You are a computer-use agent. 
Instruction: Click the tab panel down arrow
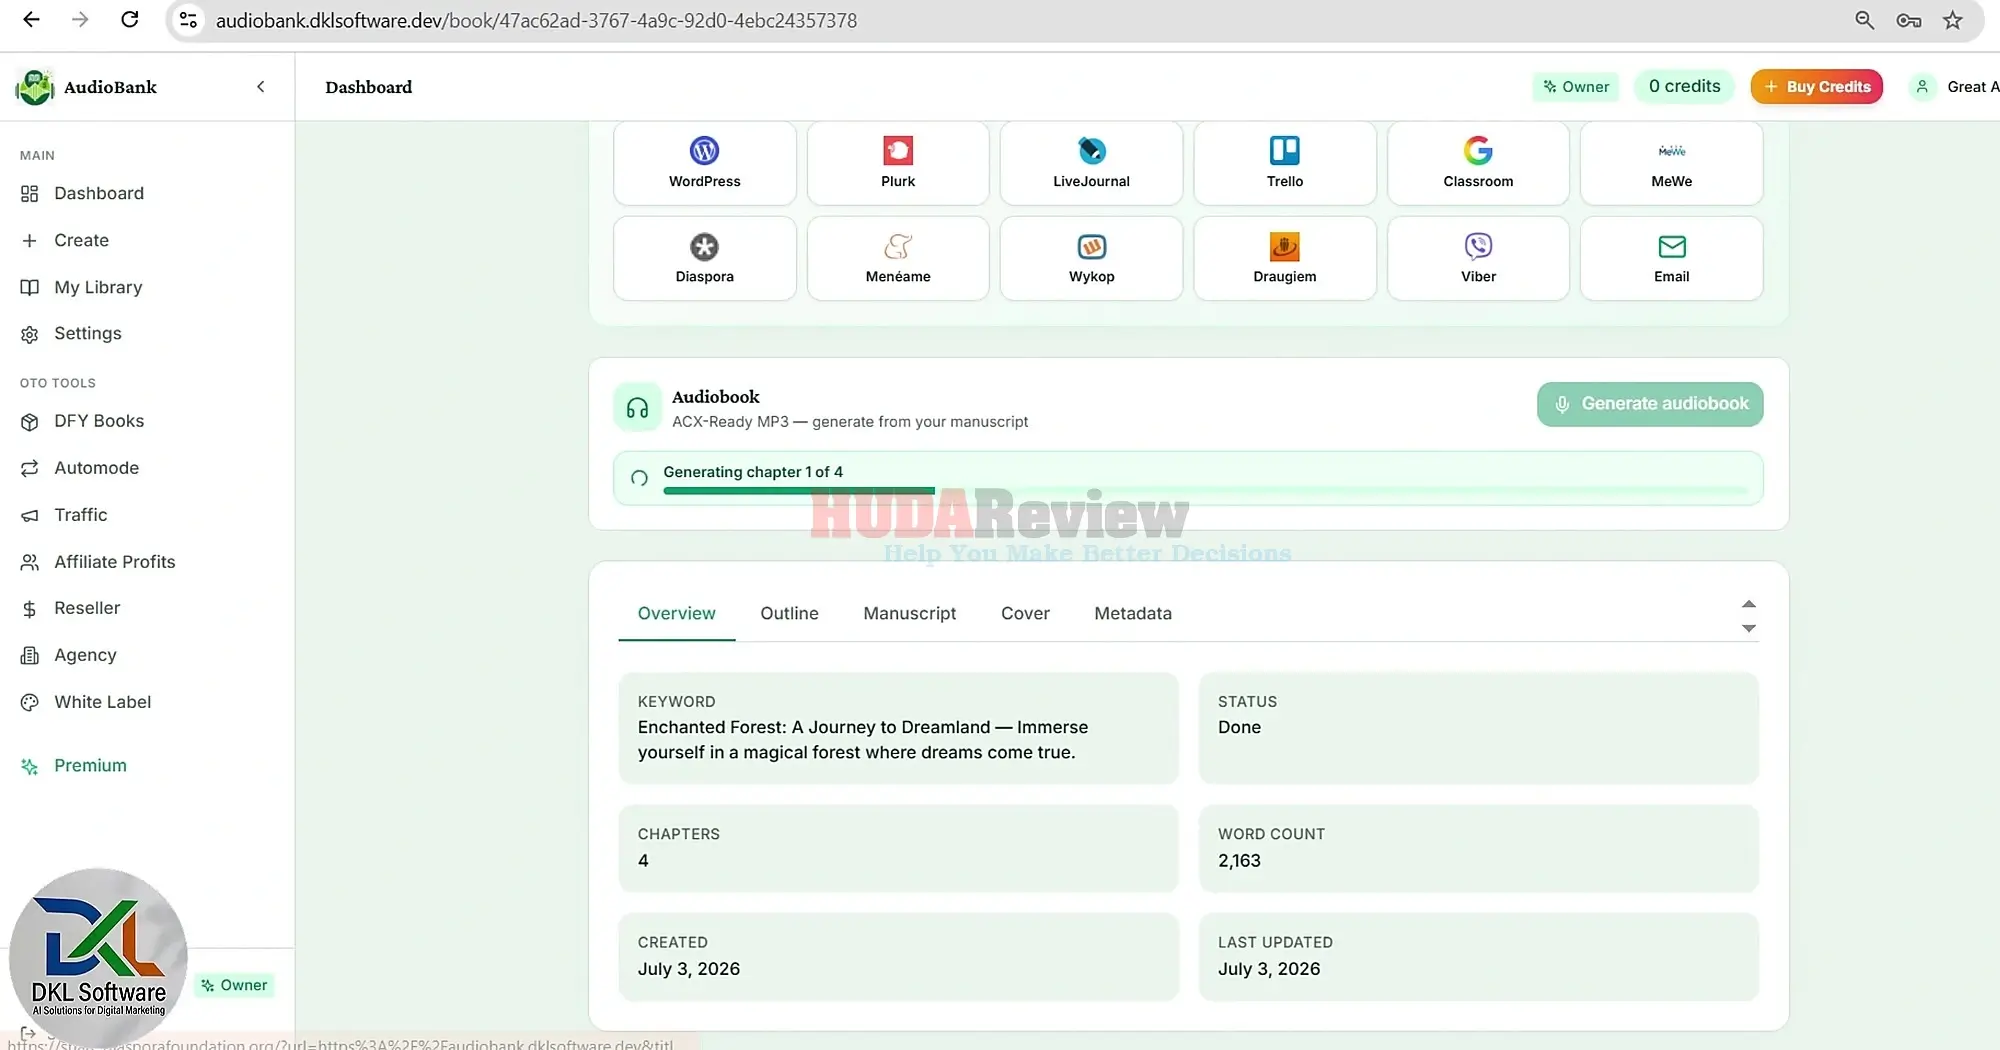point(1748,629)
